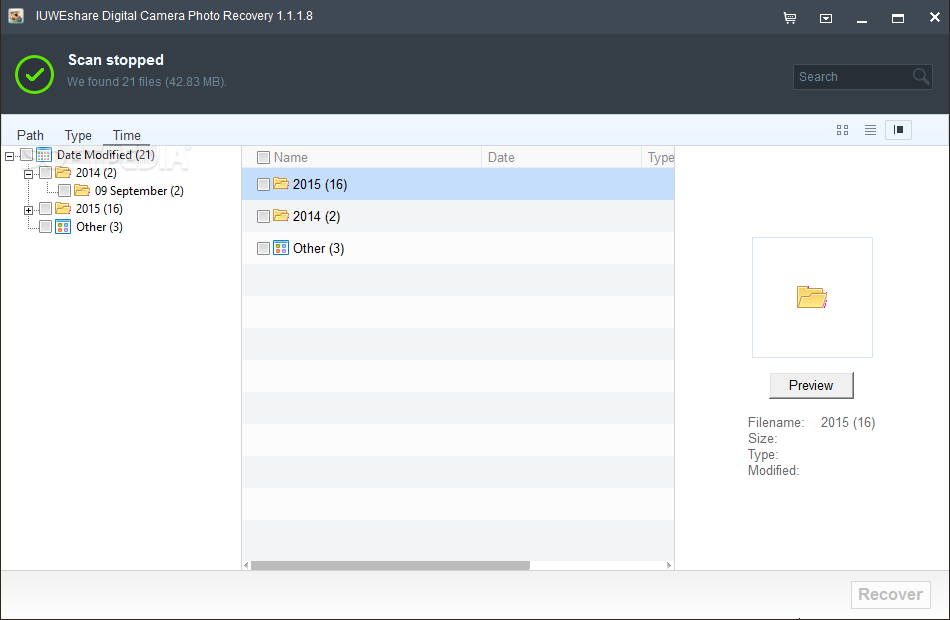Select the Time tab
This screenshot has width=950, height=620.
[x=127, y=135]
